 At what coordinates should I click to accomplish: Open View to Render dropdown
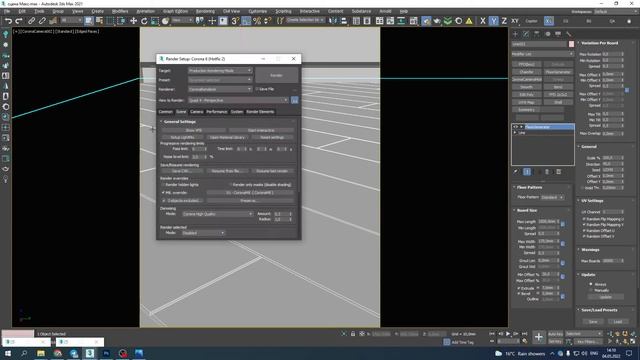coord(238,100)
